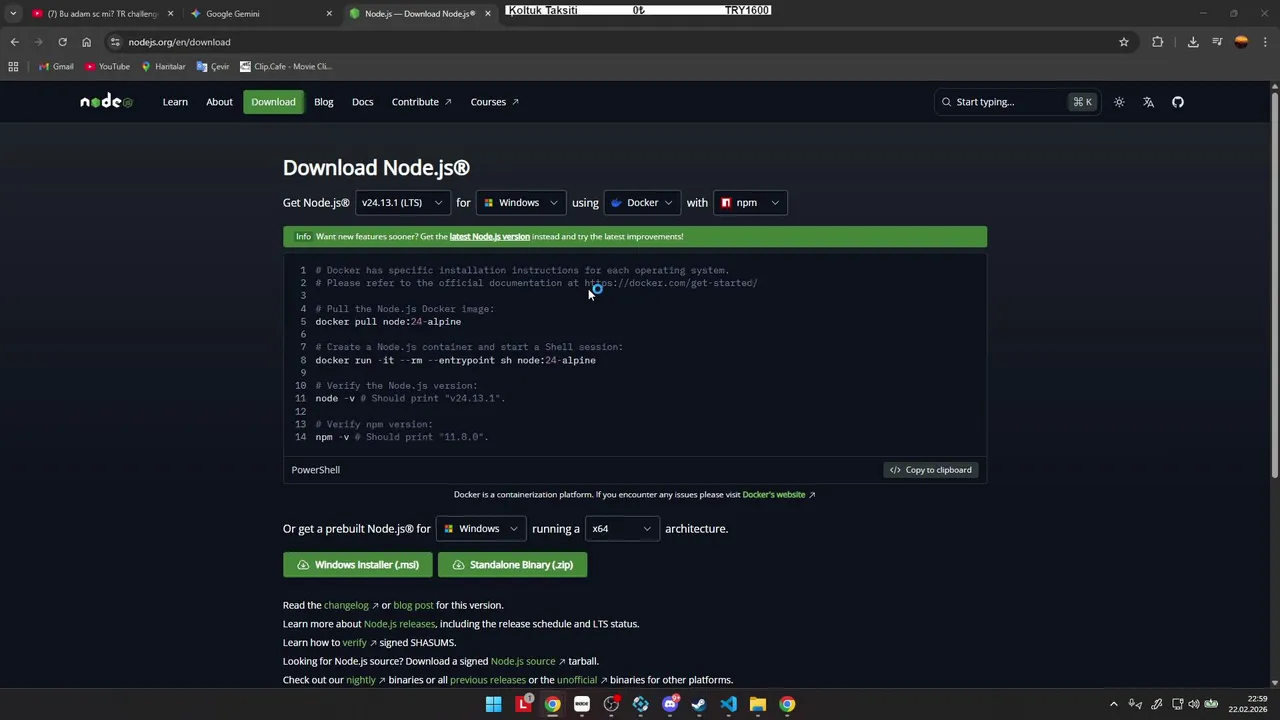Open the volume icon in the system tray
Screen dimensions: 1280x720
click(1193, 704)
